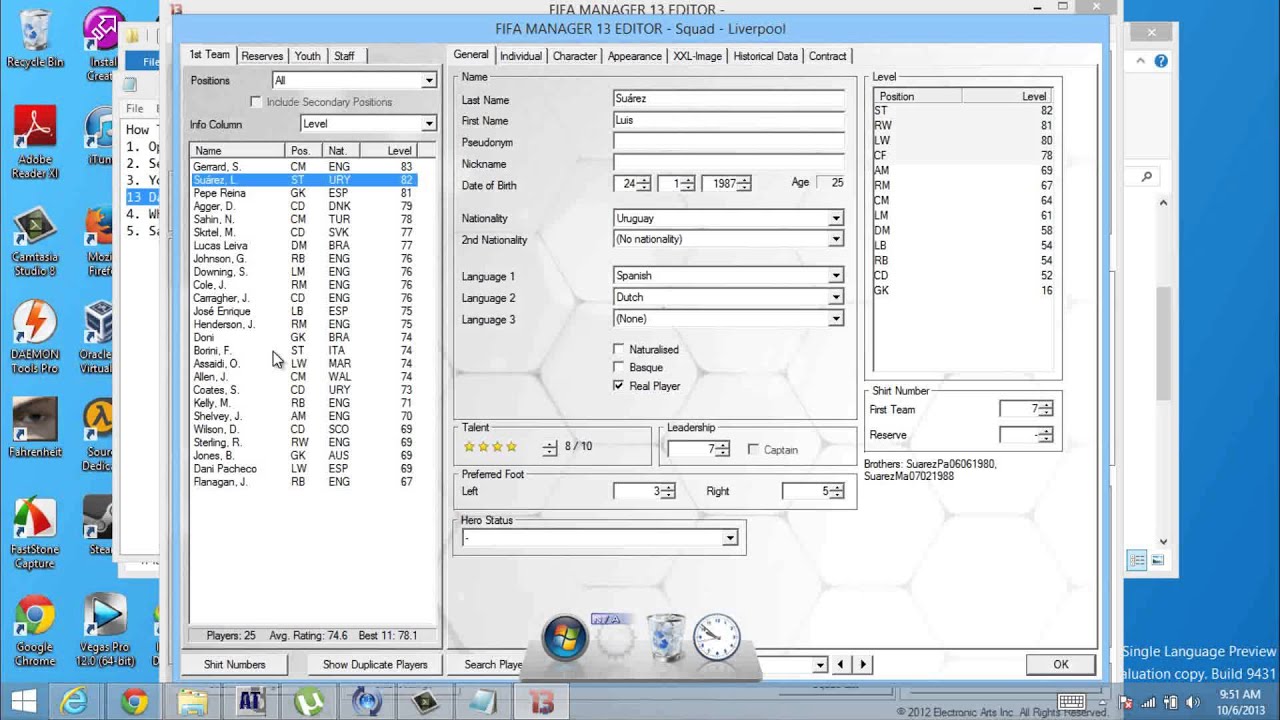The height and width of the screenshot is (720, 1280).
Task: Select Gerrard, S. in the player list
Action: (x=304, y=167)
